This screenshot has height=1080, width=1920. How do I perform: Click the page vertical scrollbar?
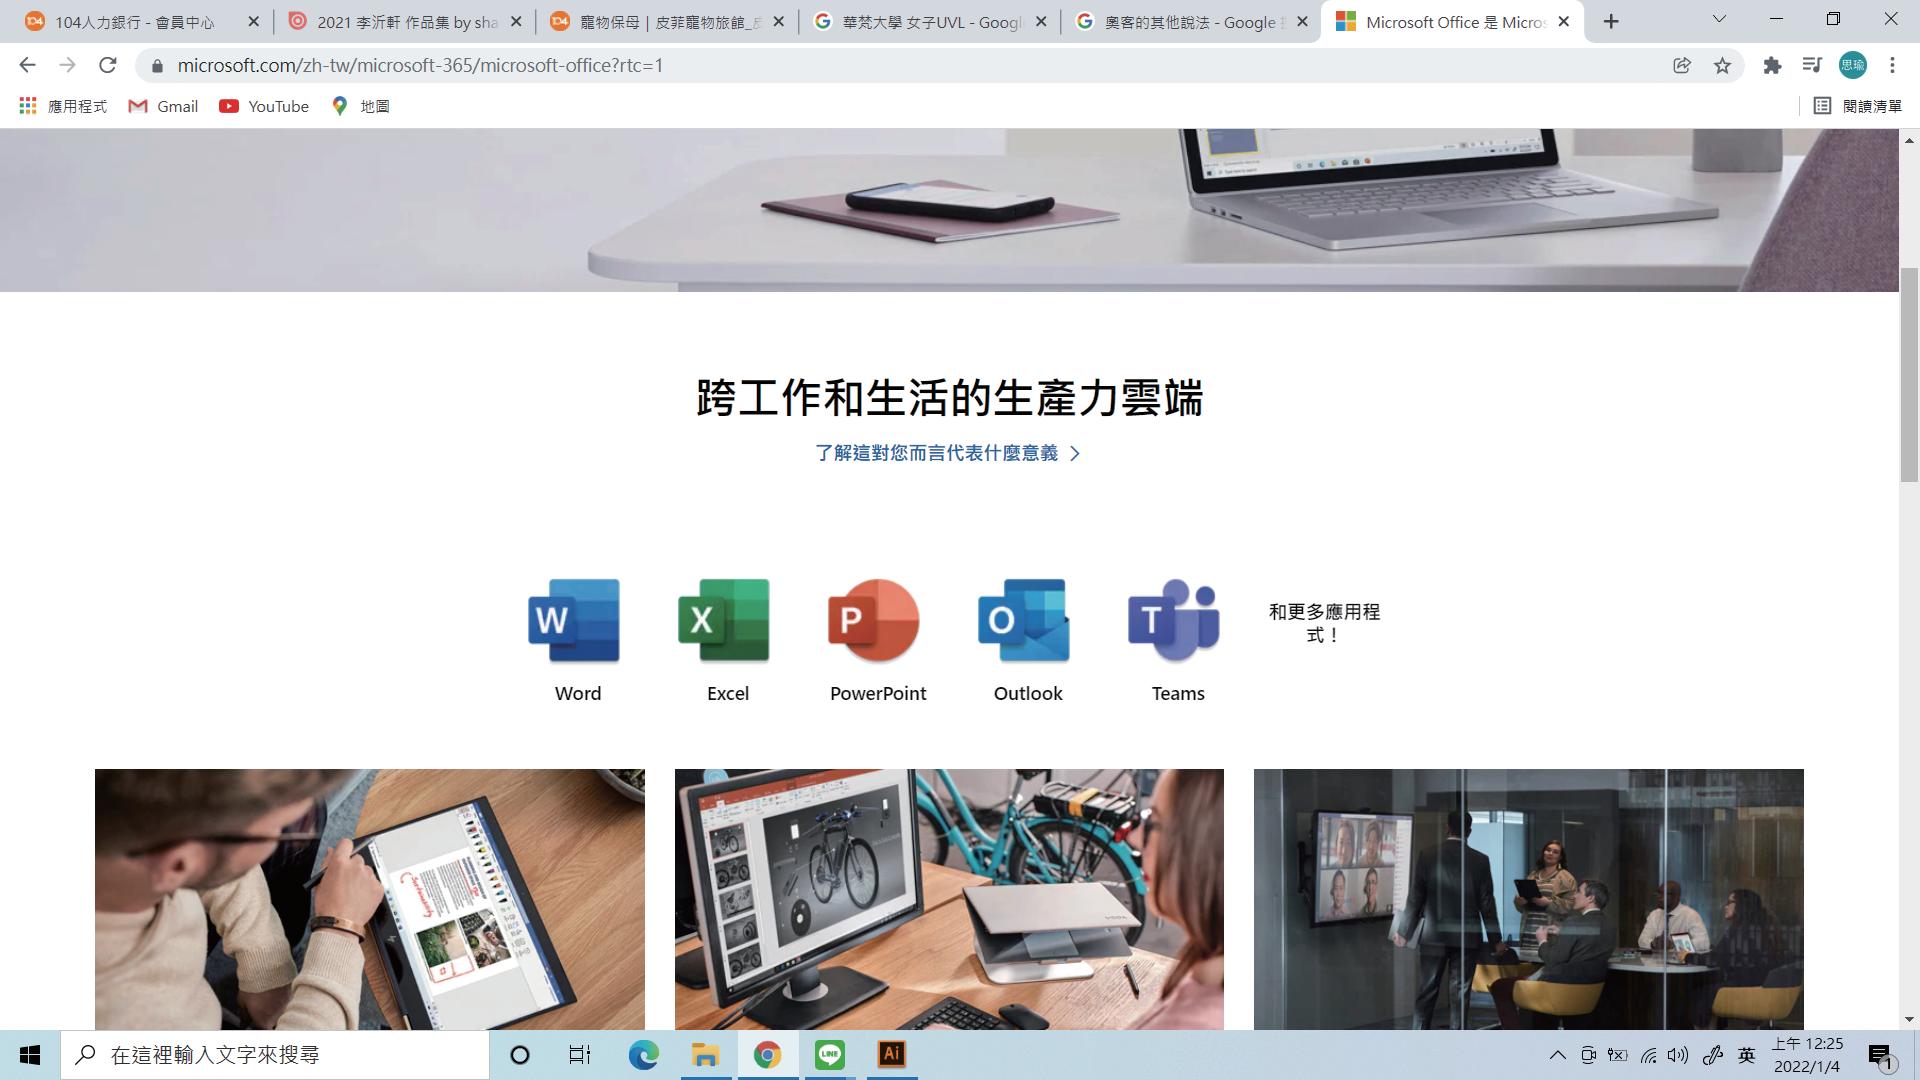[x=1909, y=375]
